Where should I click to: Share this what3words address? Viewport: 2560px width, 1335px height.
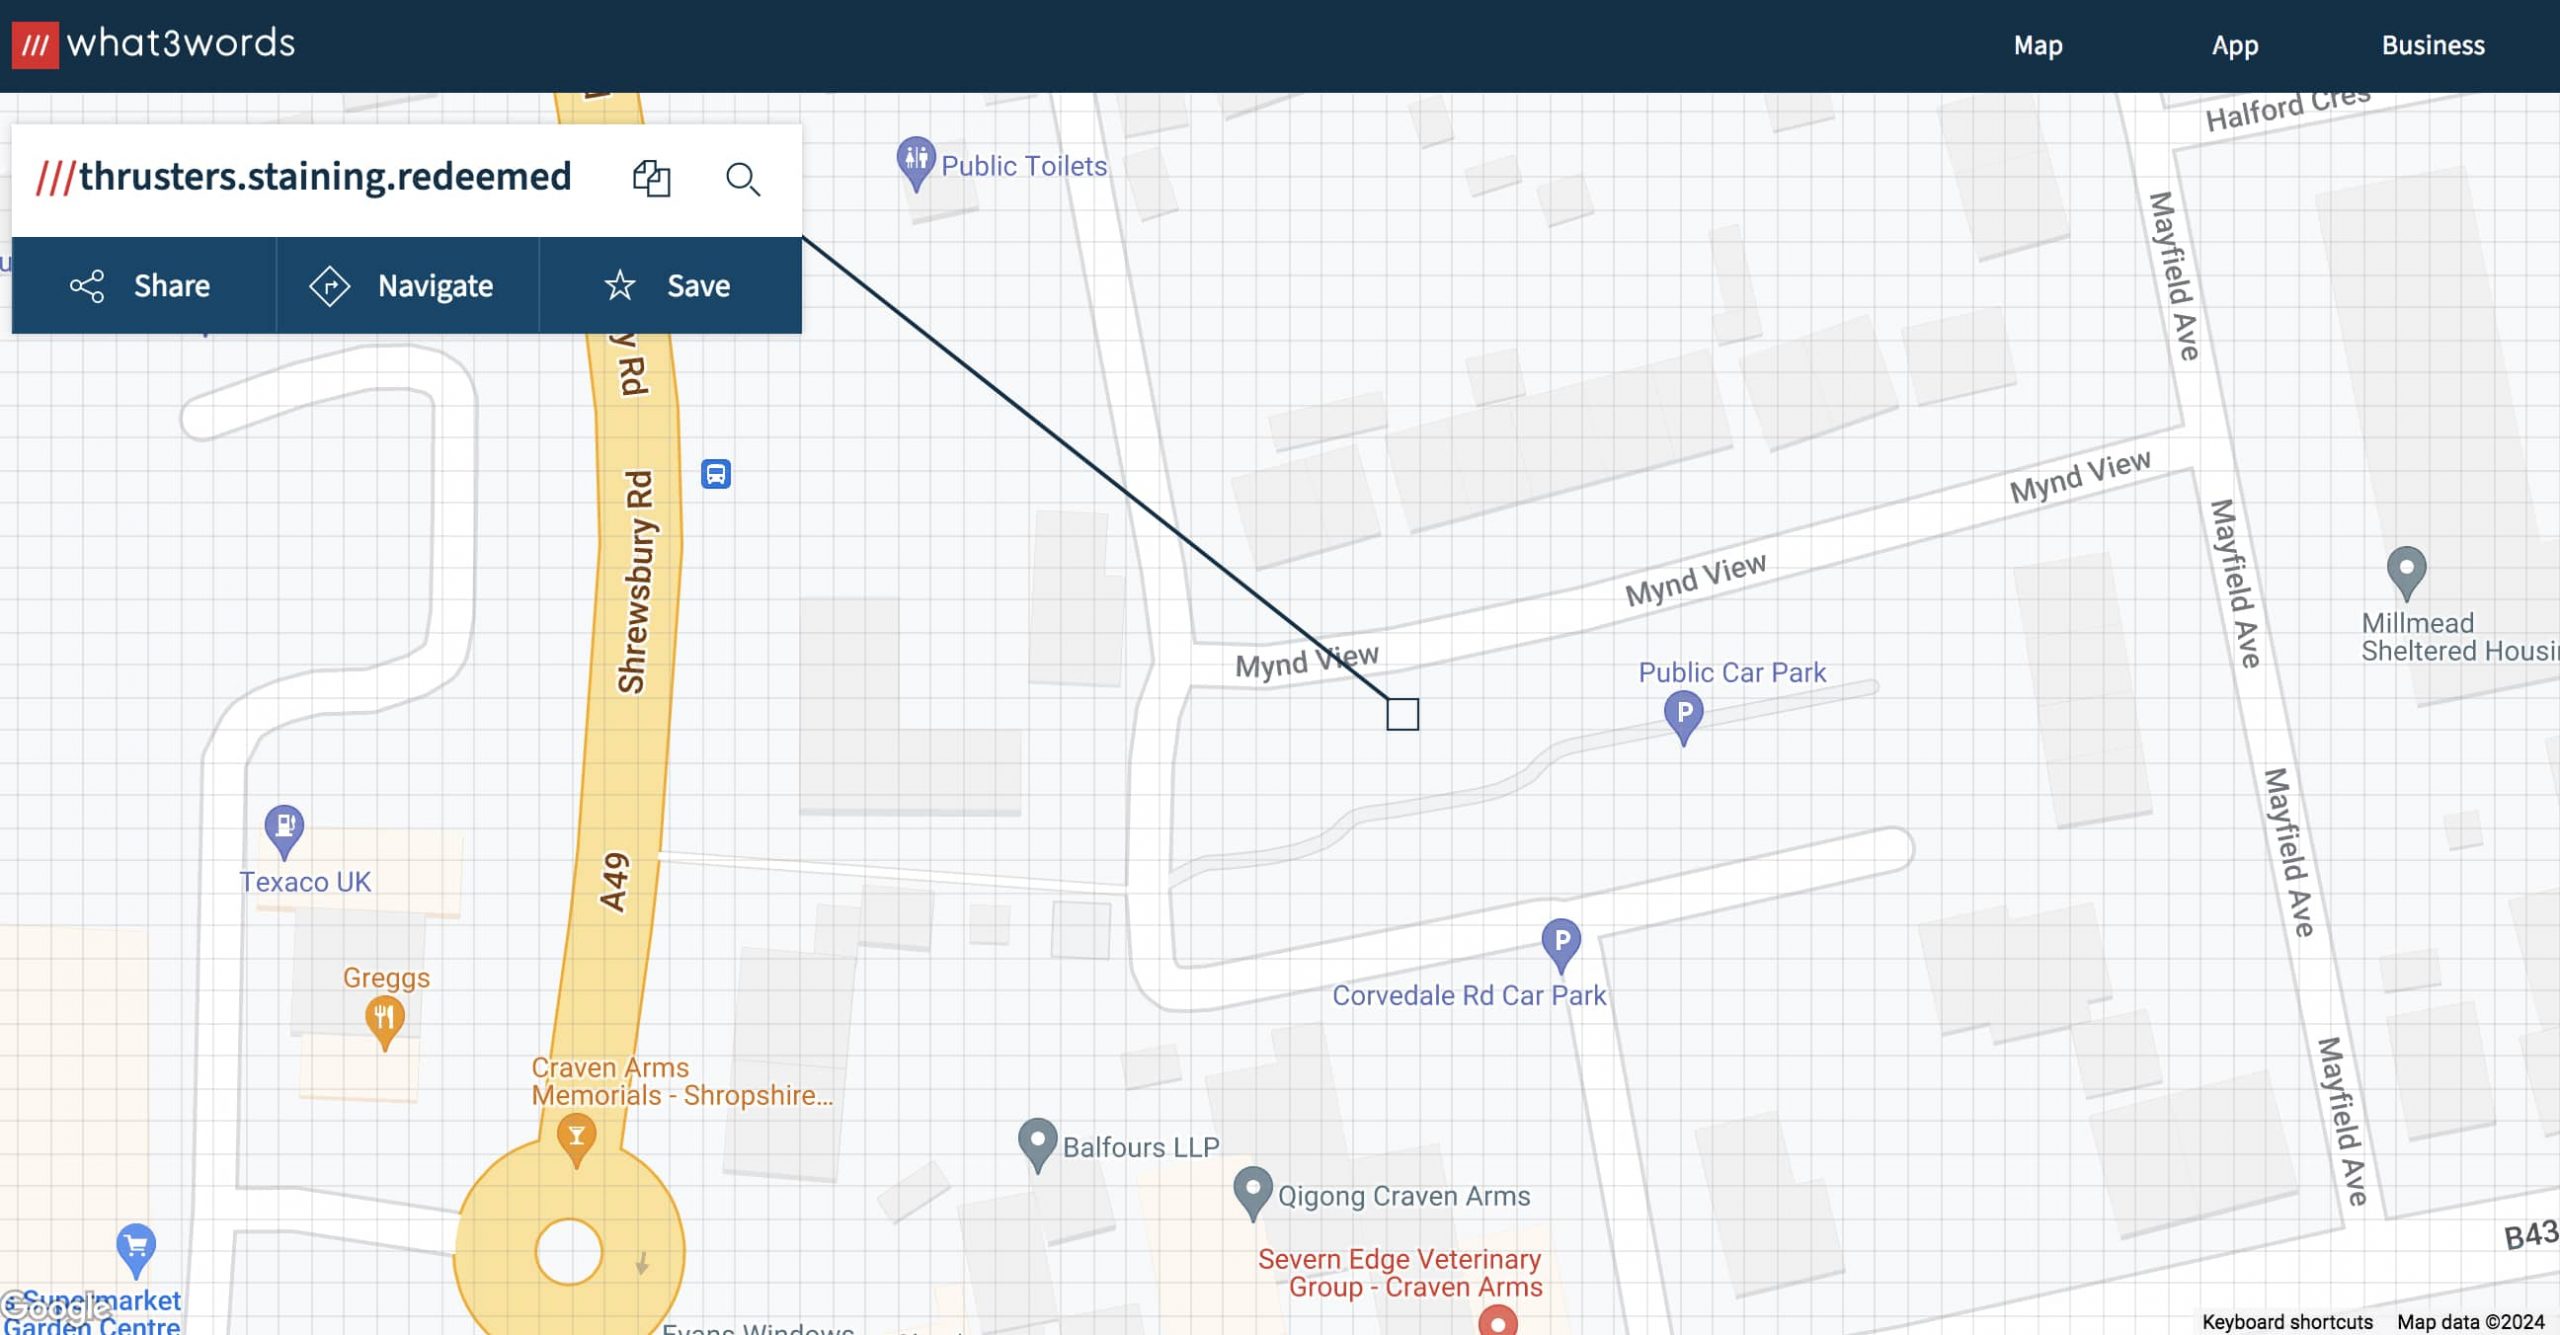pos(144,286)
